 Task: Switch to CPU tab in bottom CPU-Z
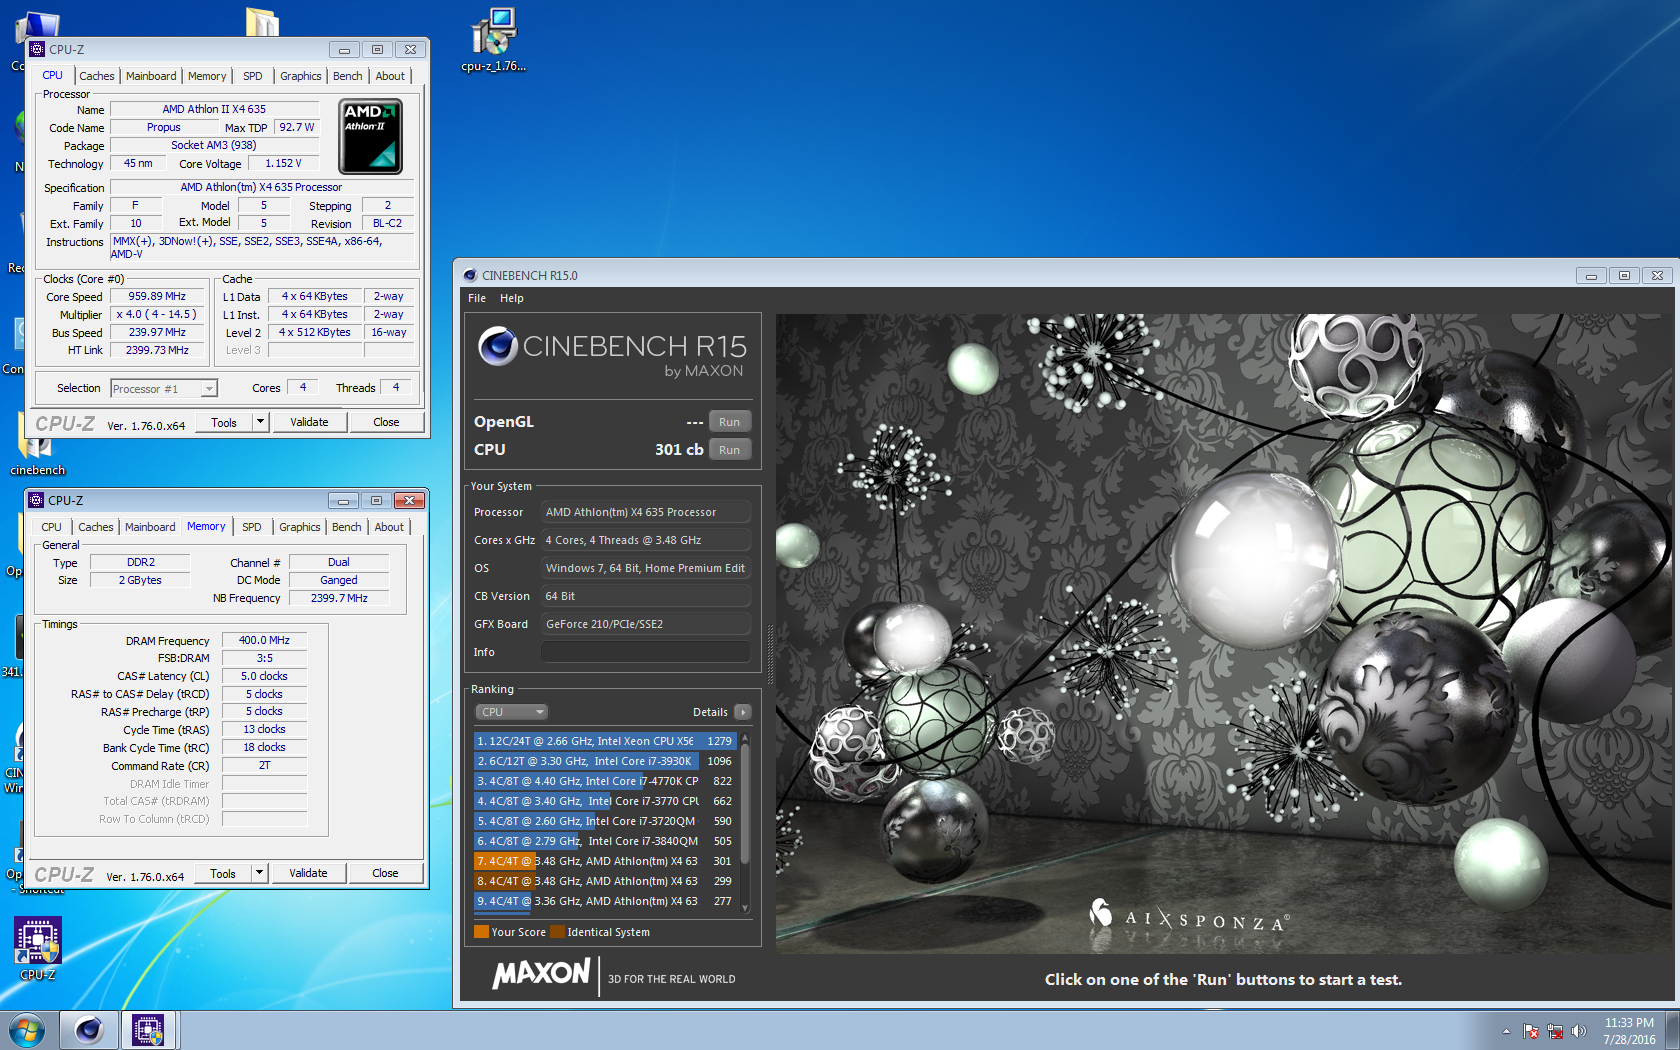(52, 527)
